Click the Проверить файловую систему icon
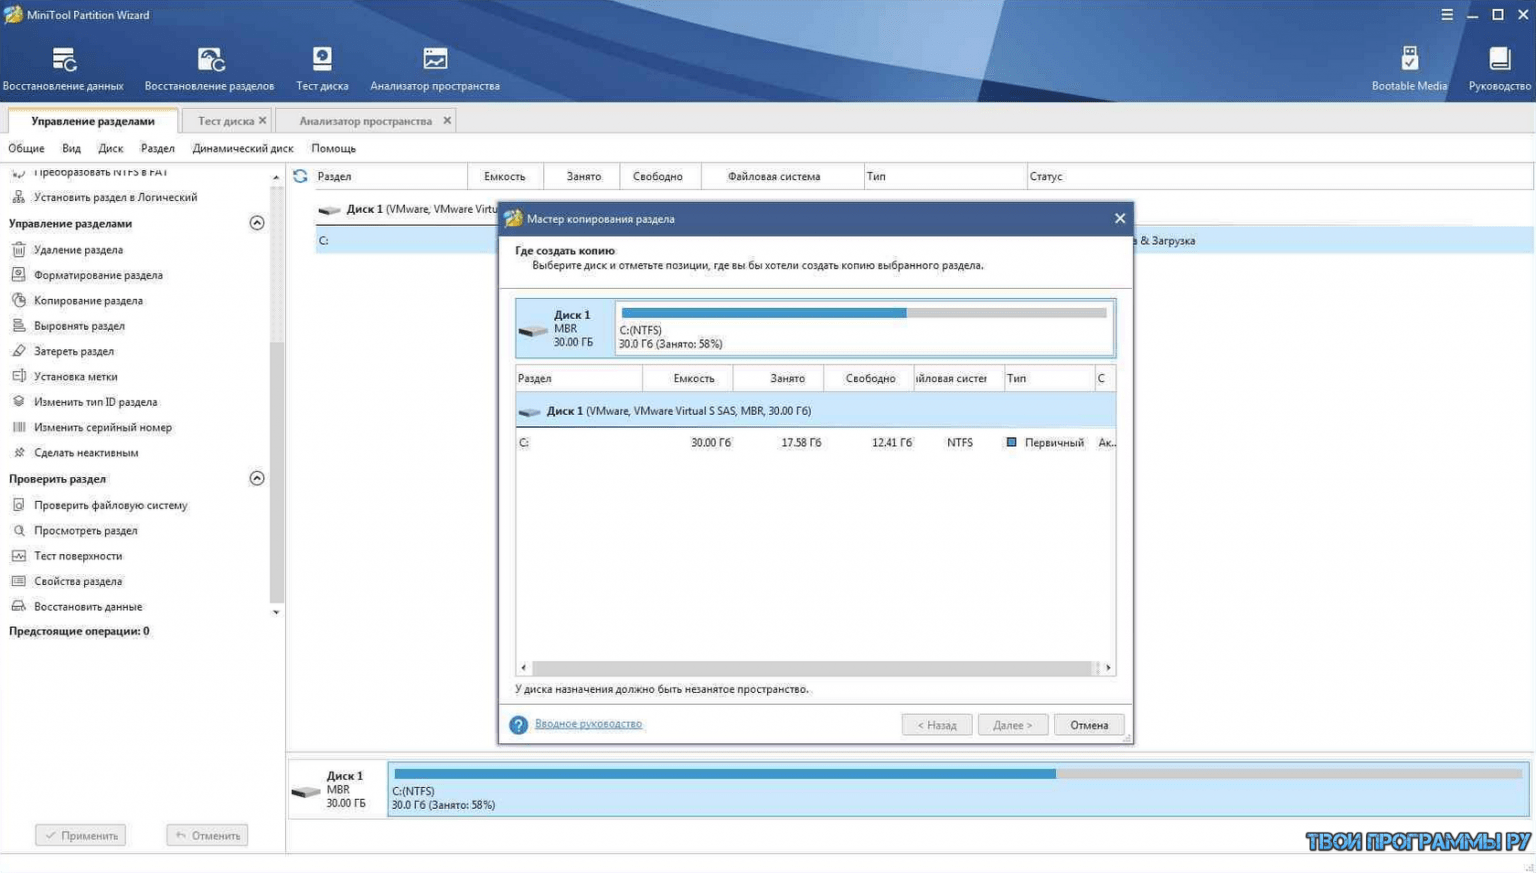Image resolution: width=1536 pixels, height=873 pixels. tap(19, 505)
